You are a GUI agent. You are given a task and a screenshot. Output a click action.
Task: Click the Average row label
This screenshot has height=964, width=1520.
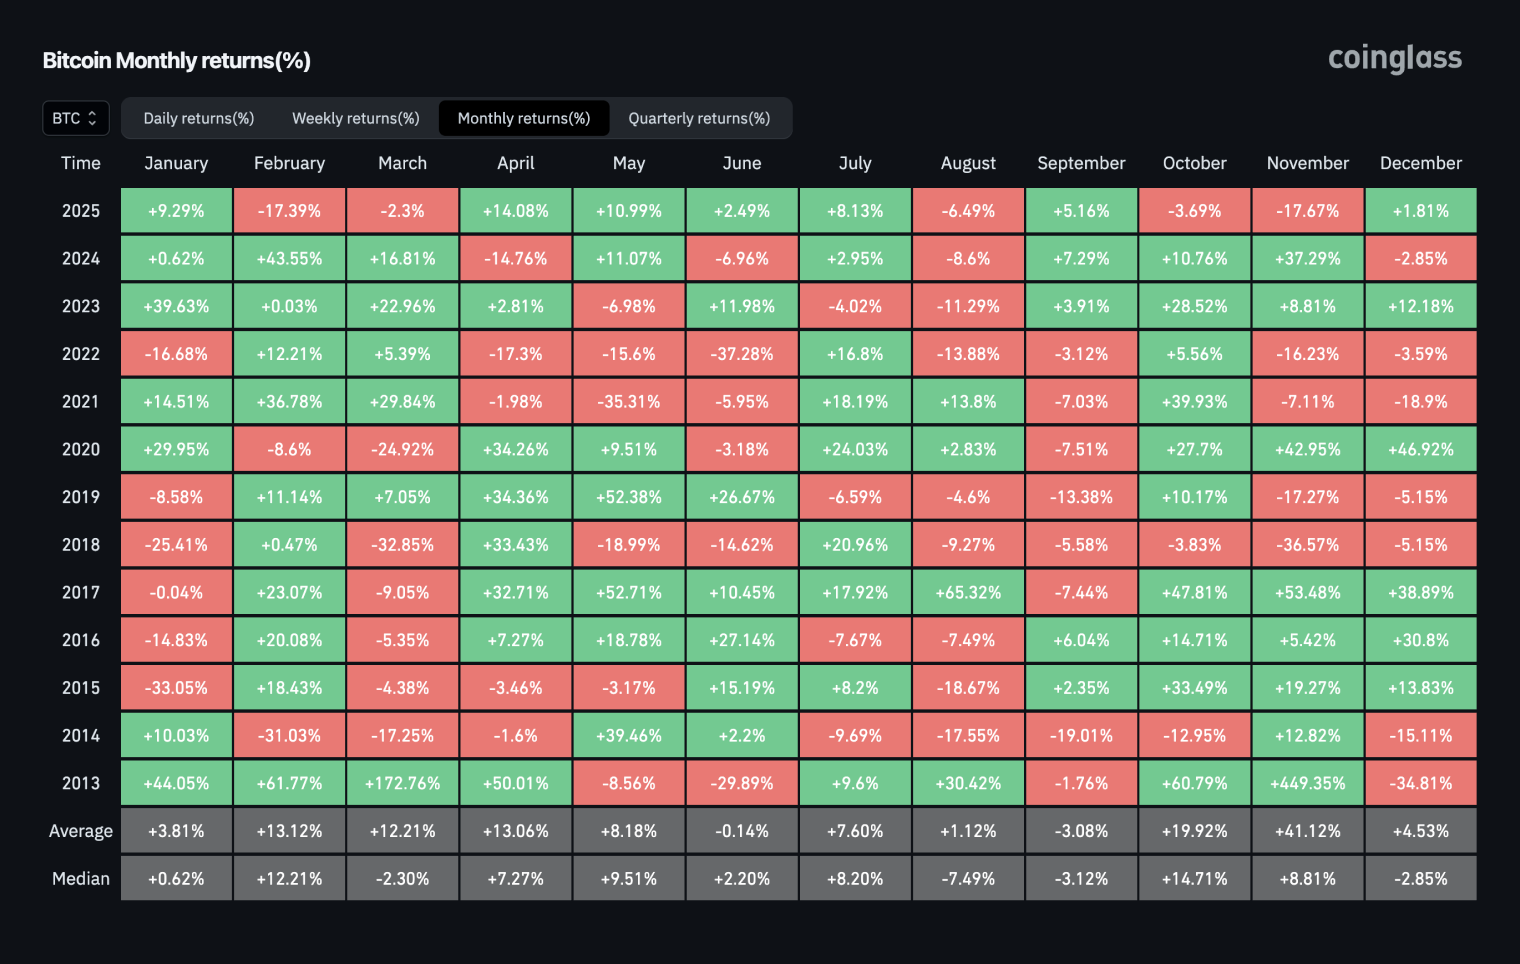81,831
